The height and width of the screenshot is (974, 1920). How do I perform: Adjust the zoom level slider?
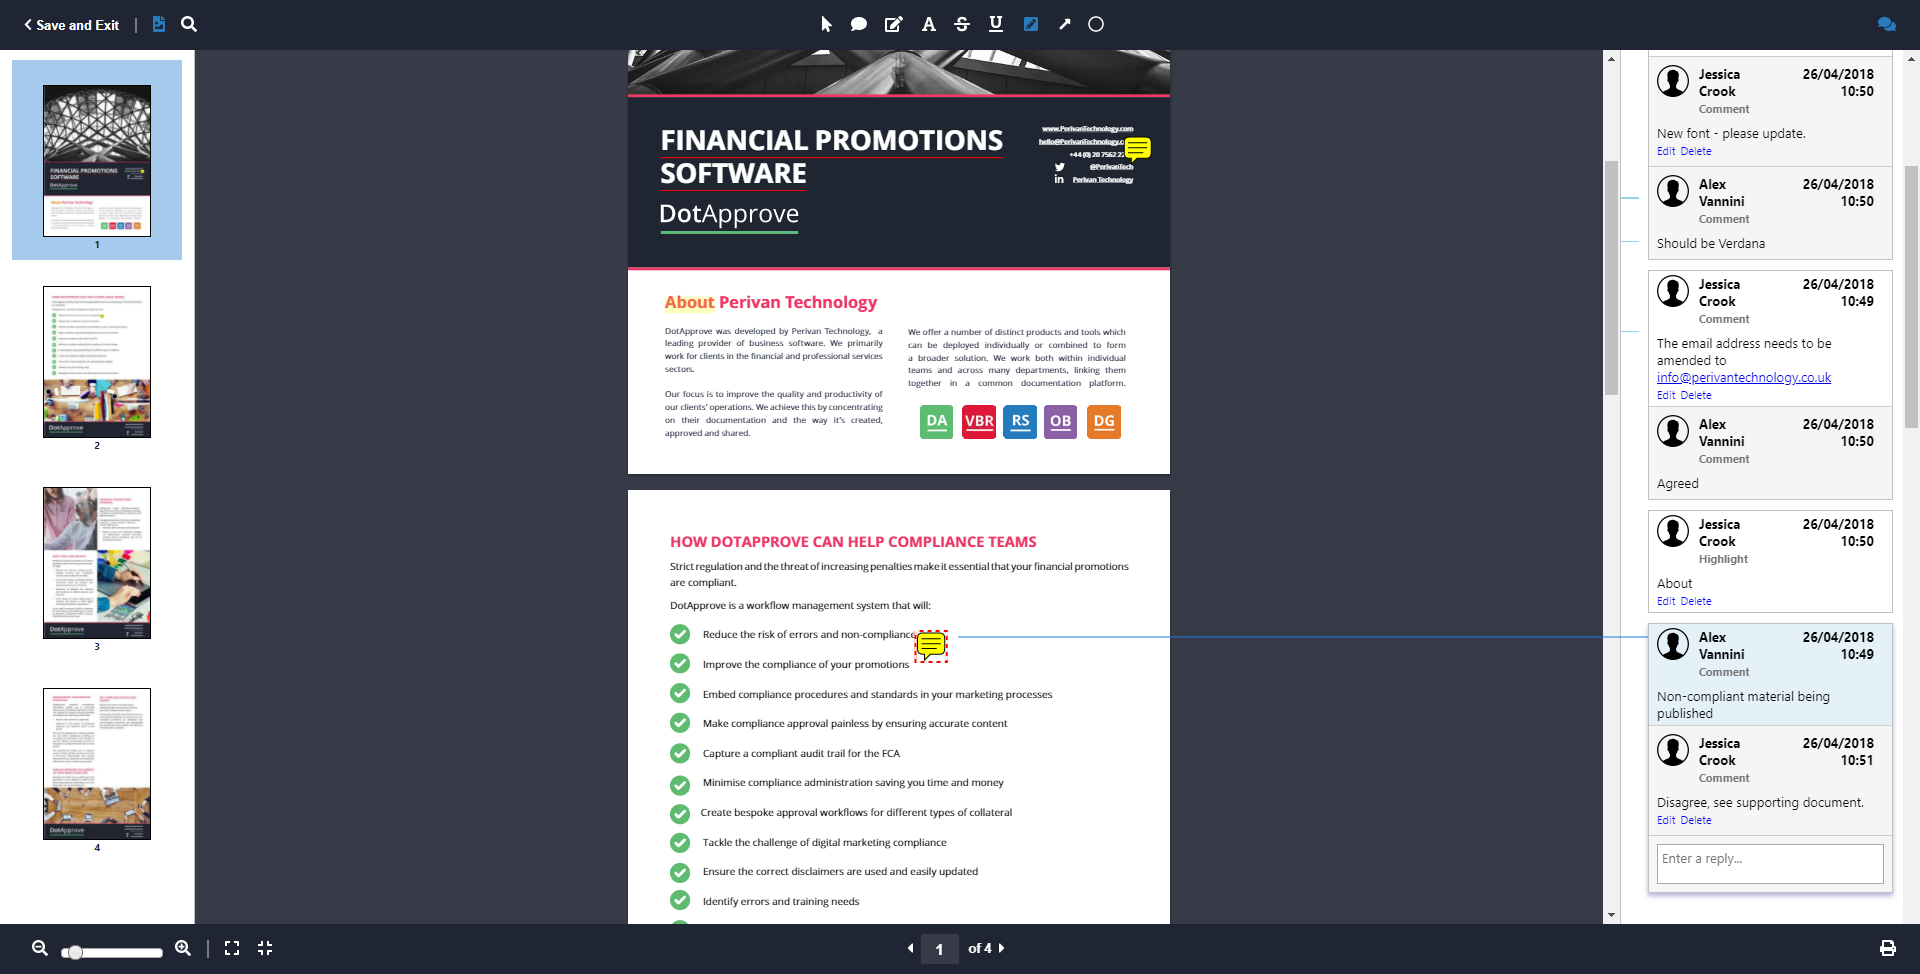[112, 952]
